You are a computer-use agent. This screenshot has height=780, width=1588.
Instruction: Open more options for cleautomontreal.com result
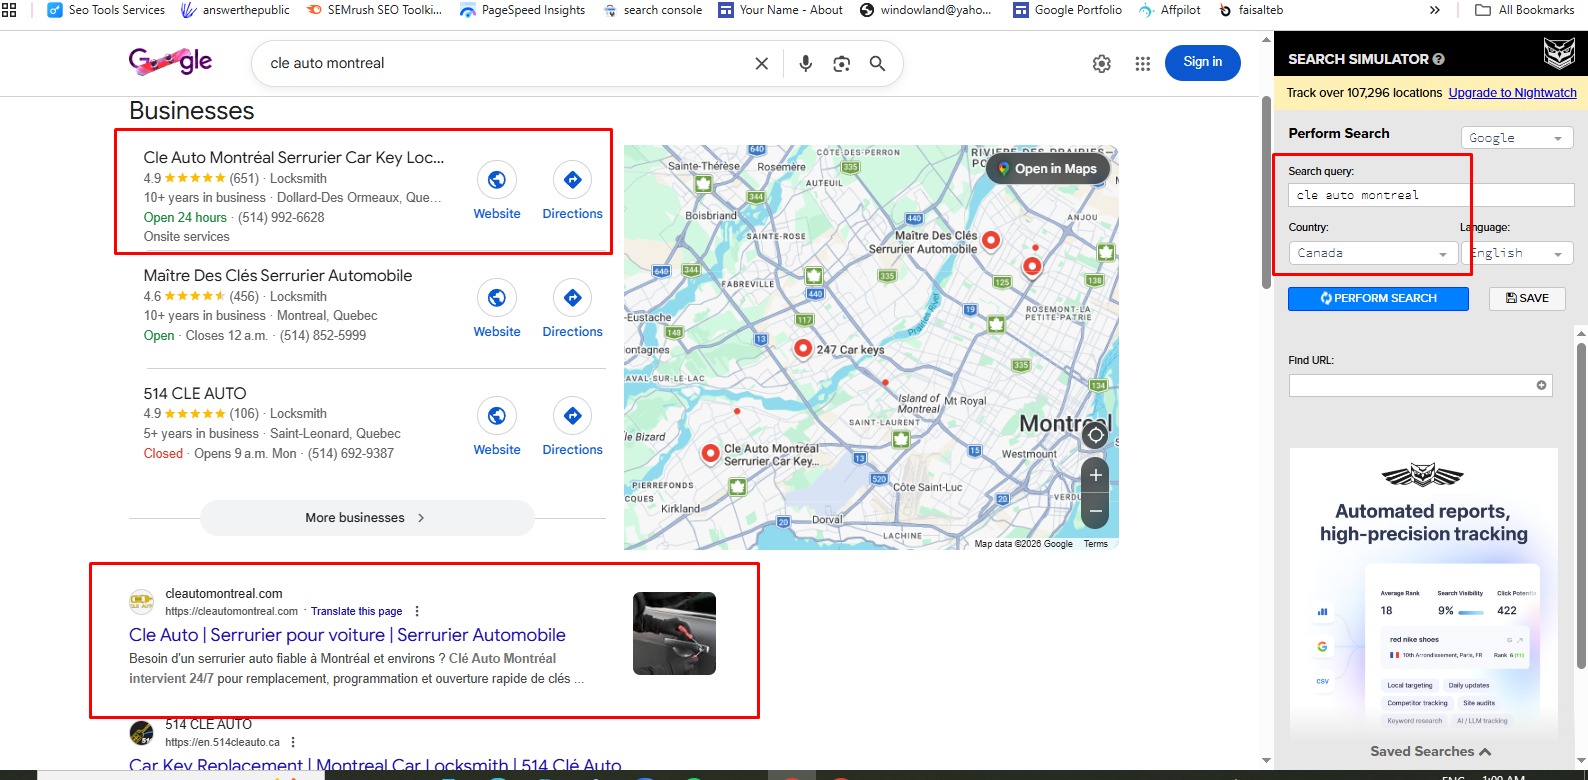[417, 611]
